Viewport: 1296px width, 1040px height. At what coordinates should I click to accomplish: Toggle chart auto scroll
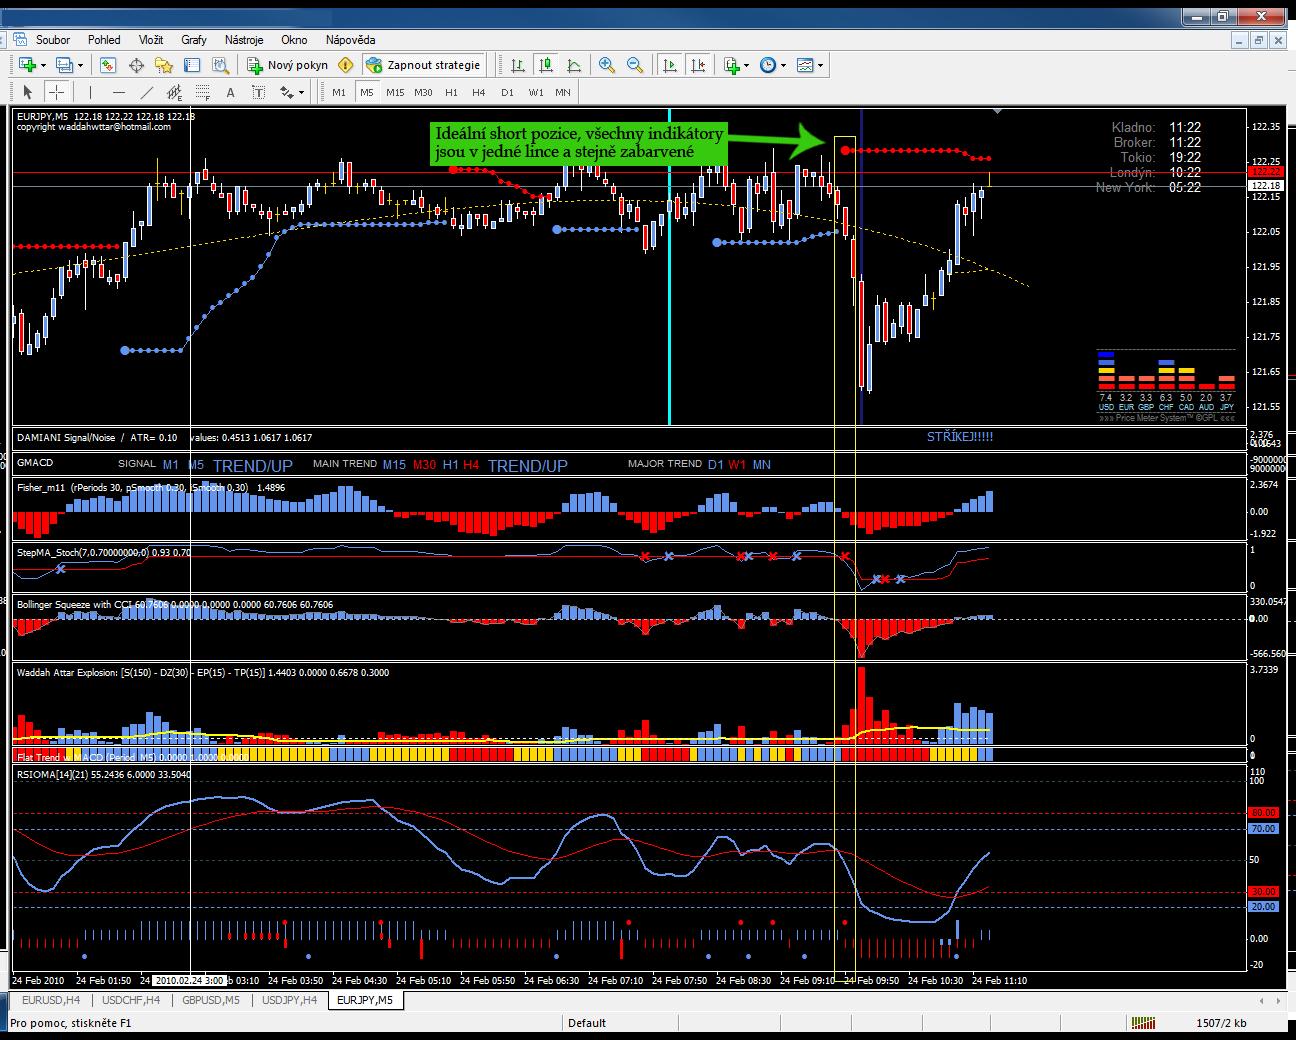[670, 65]
